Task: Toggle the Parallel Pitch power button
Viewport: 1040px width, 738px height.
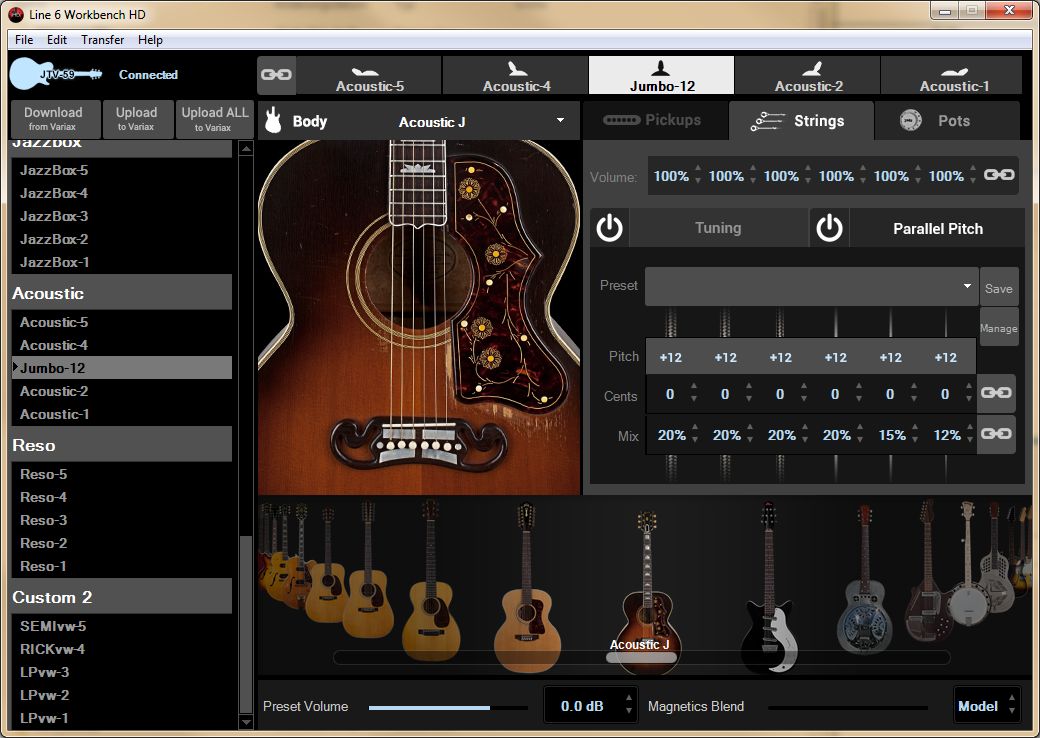Action: pyautogui.click(x=829, y=228)
